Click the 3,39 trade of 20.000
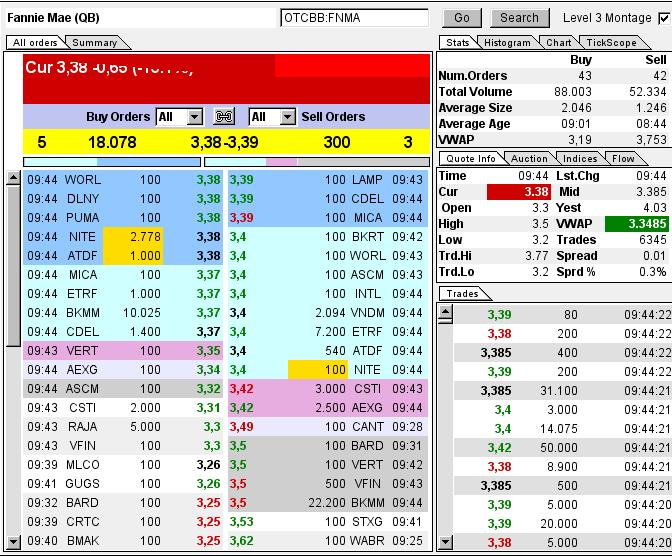 [563, 523]
